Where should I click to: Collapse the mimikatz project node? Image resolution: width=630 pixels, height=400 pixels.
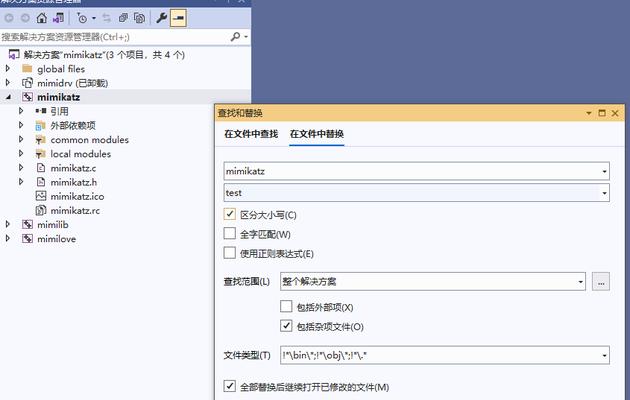pyautogui.click(x=8, y=97)
